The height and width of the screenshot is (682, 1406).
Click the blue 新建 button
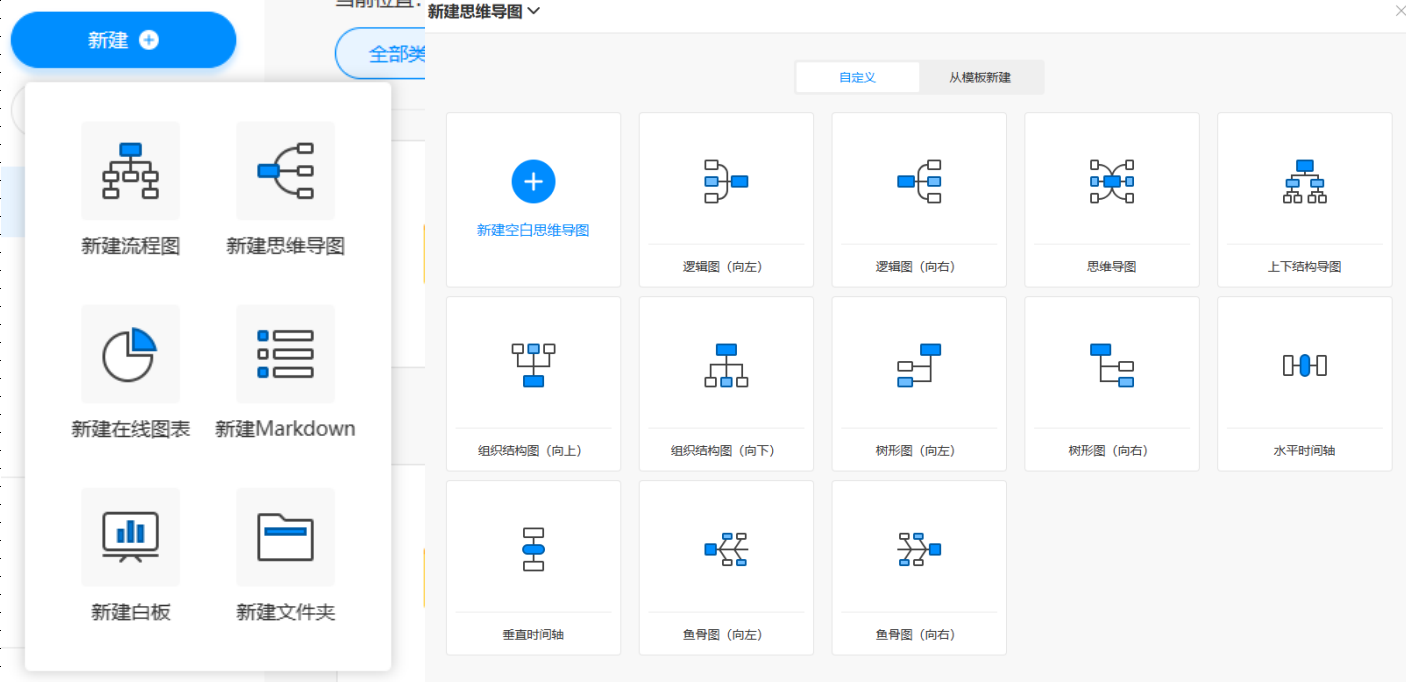(123, 40)
